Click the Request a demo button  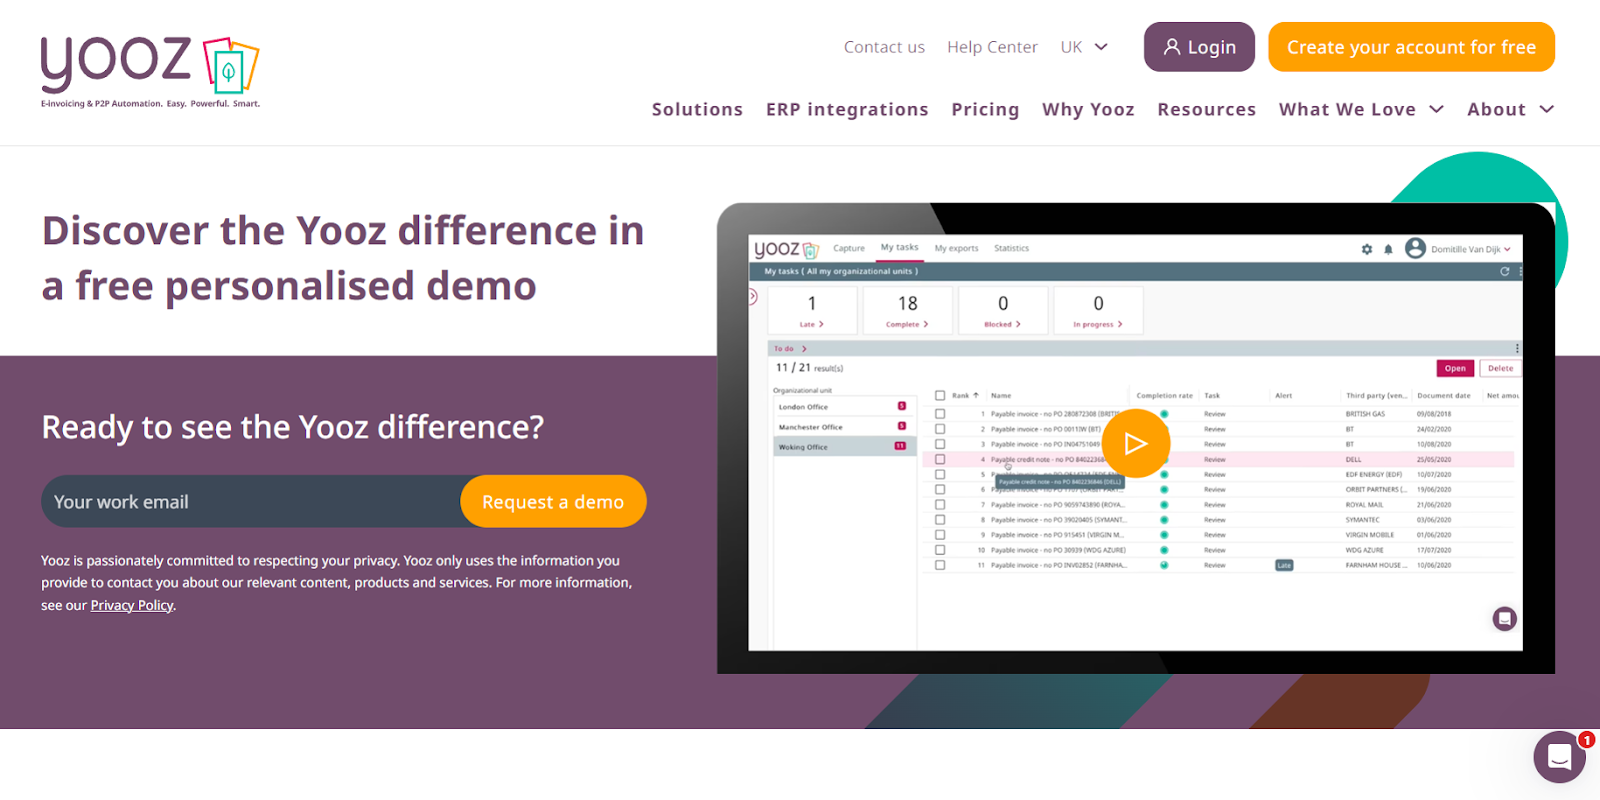coord(553,502)
